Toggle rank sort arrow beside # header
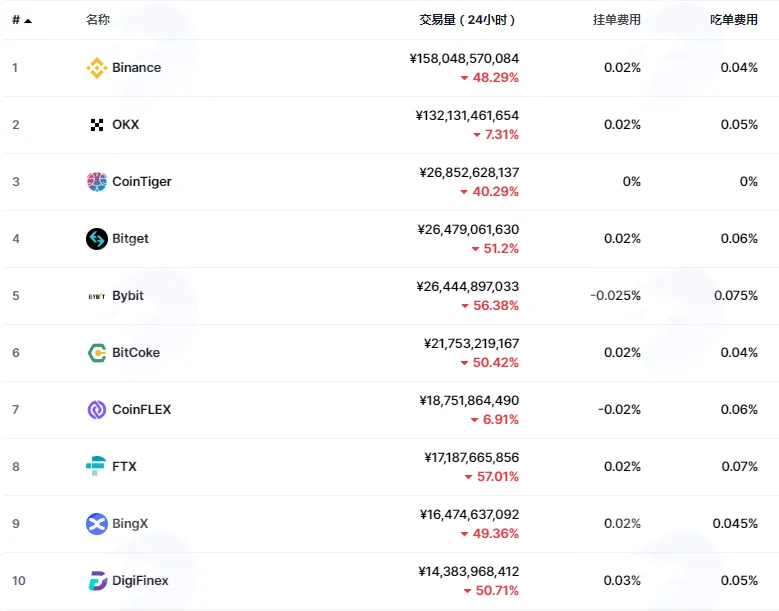Screen dimensions: 779x611 pyautogui.click(x=28, y=20)
